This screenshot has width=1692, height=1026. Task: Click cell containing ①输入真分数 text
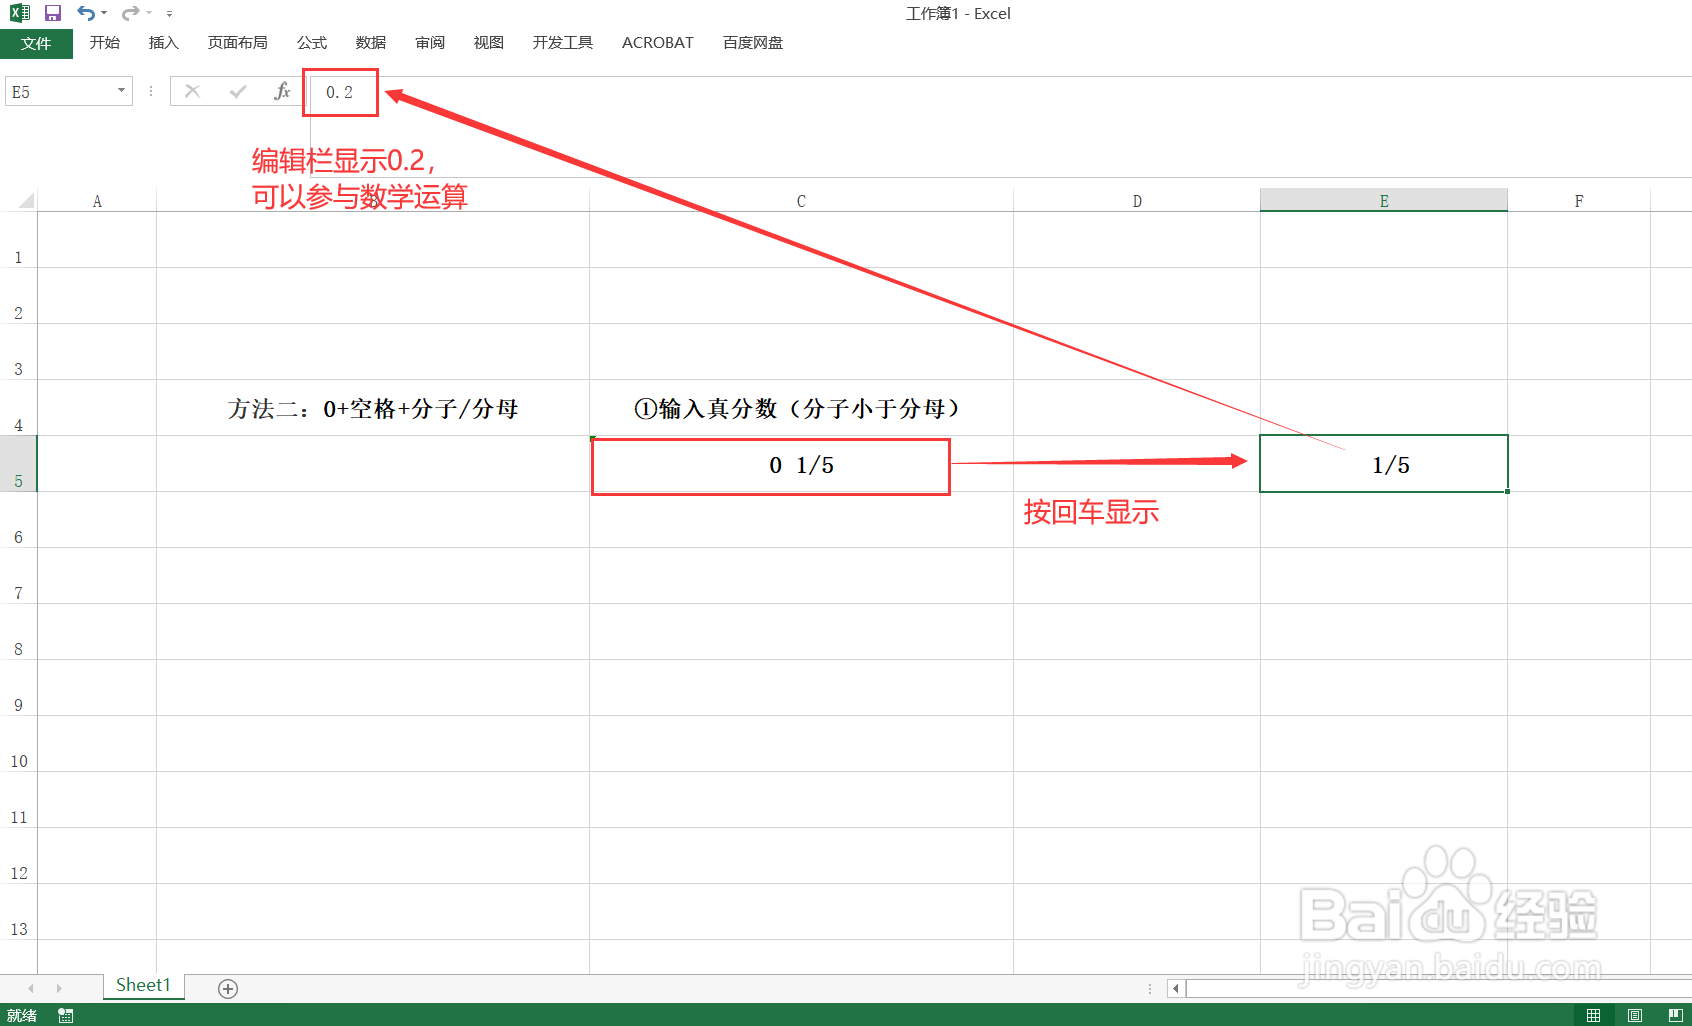tap(801, 408)
